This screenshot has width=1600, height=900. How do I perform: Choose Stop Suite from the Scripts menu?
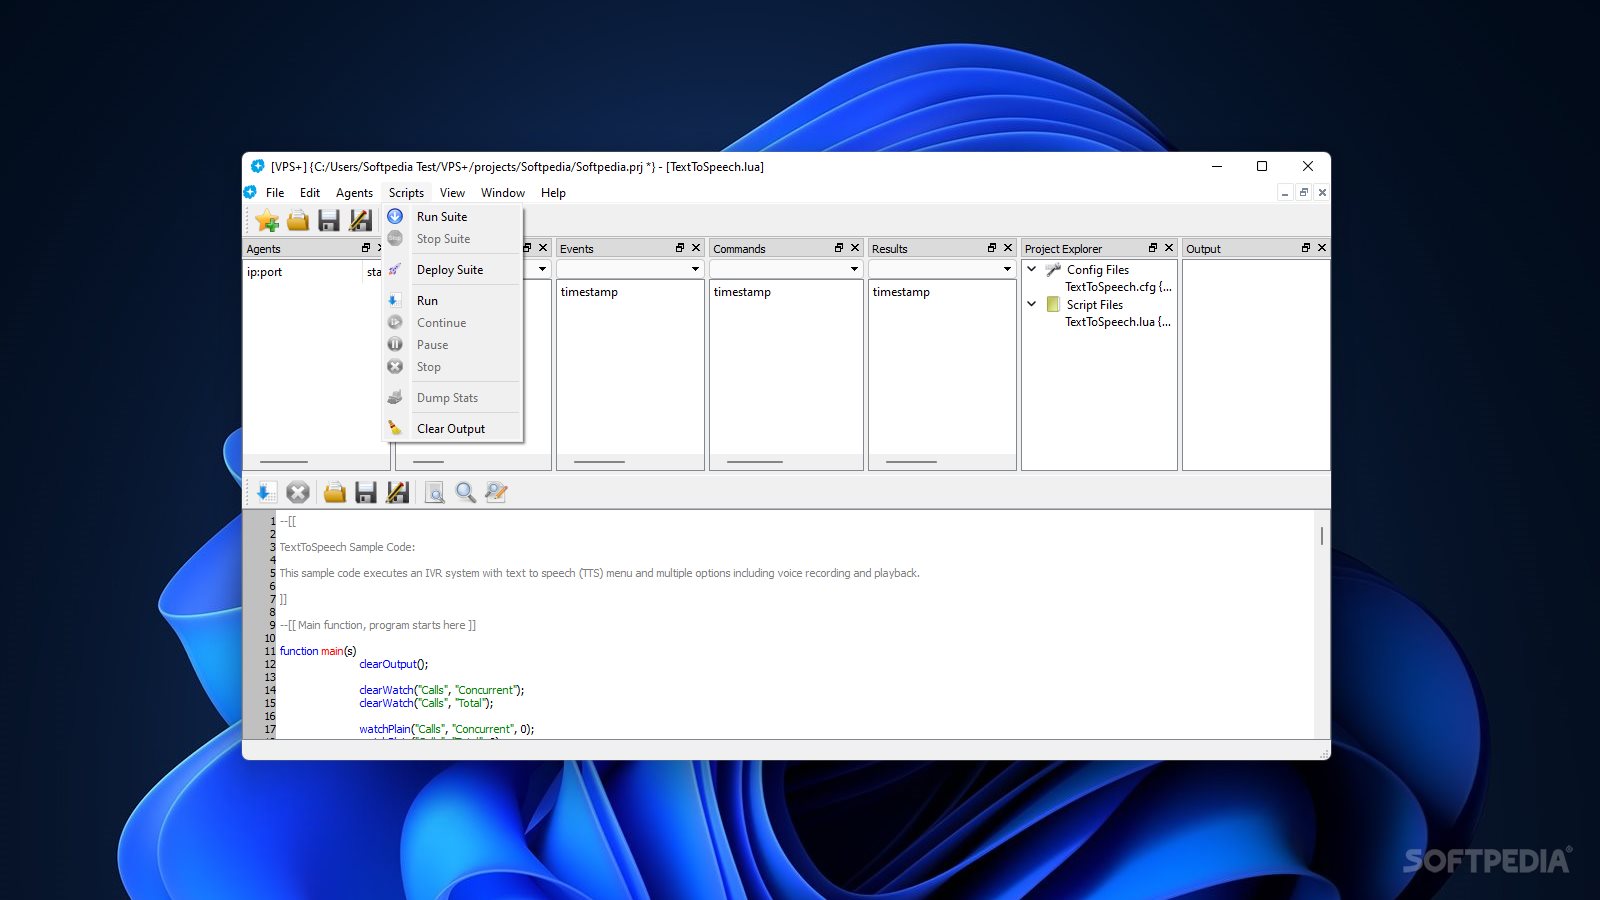(x=452, y=239)
